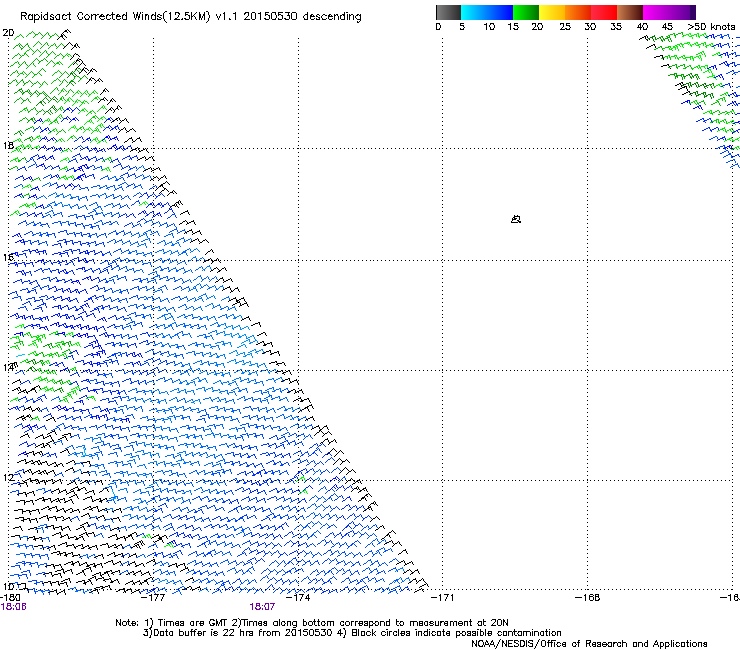Click the '>50 knots' legend label
The height and width of the screenshot is (650, 740).
click(x=711, y=27)
